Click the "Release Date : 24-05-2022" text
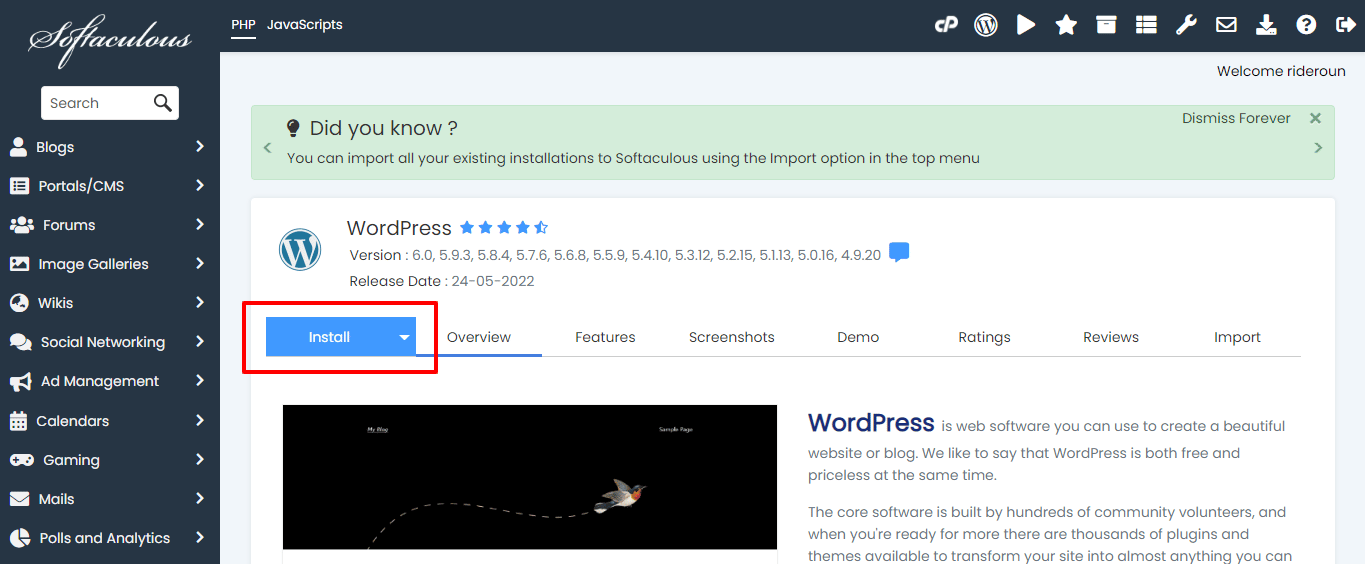Viewport: 1365px width, 564px height. click(442, 281)
